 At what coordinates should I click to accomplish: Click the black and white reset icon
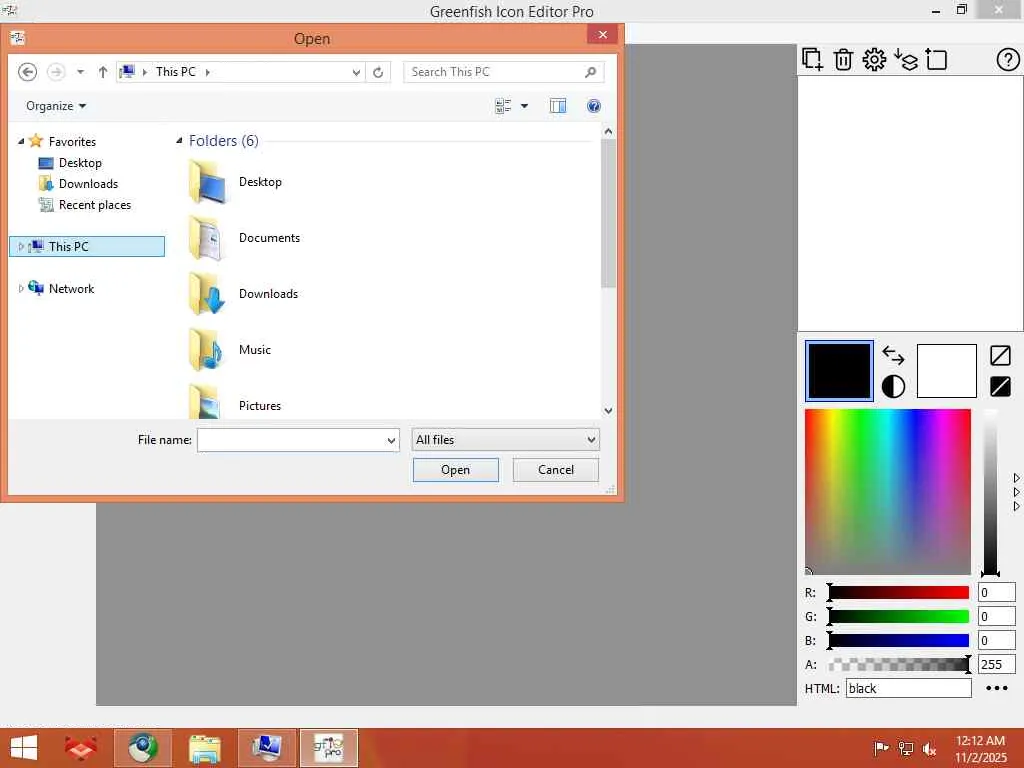893,387
